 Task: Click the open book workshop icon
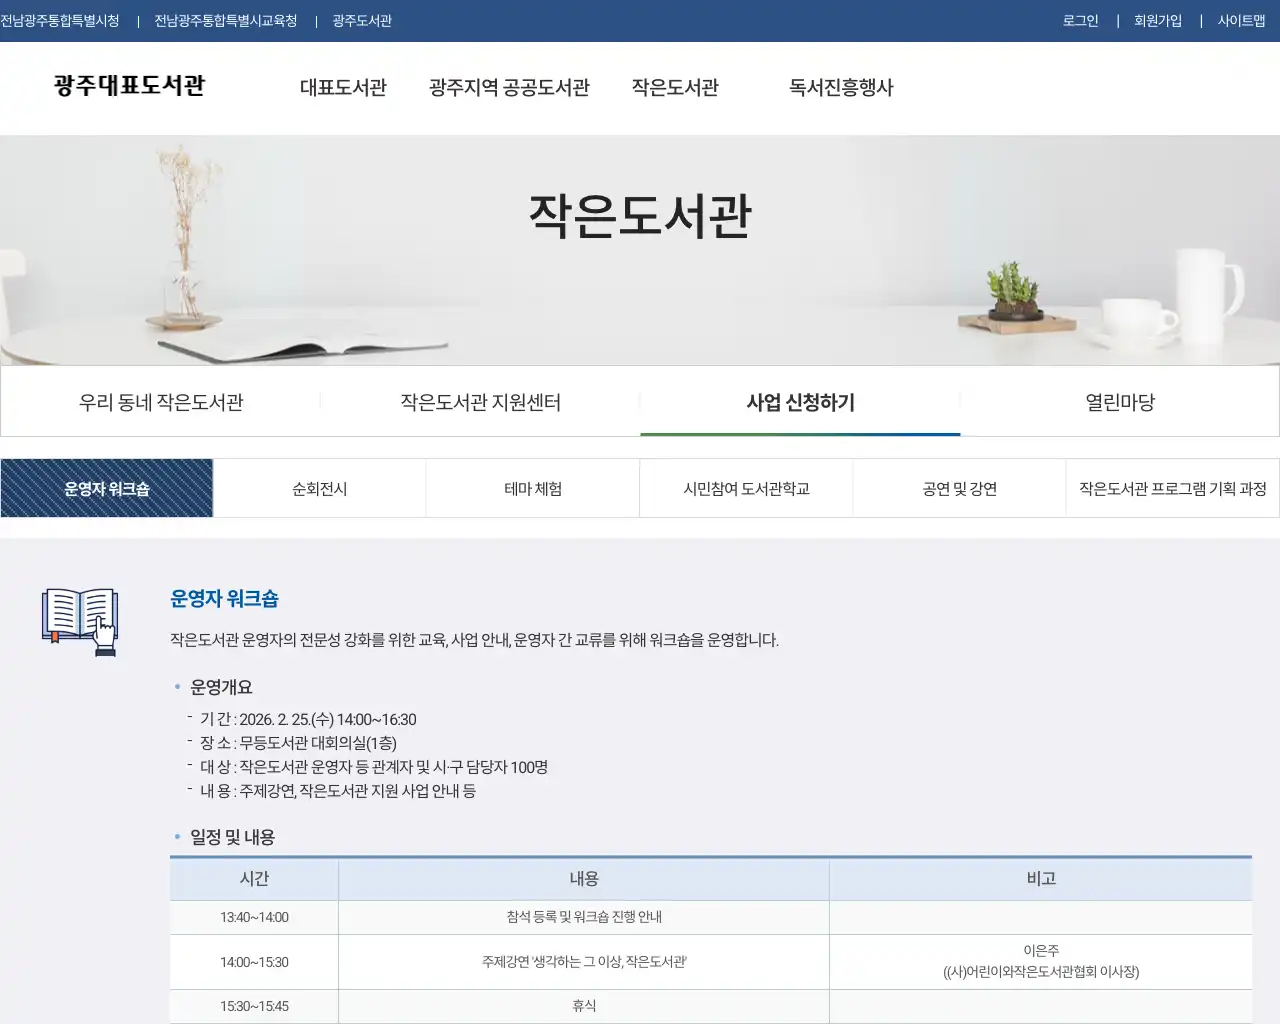point(80,622)
